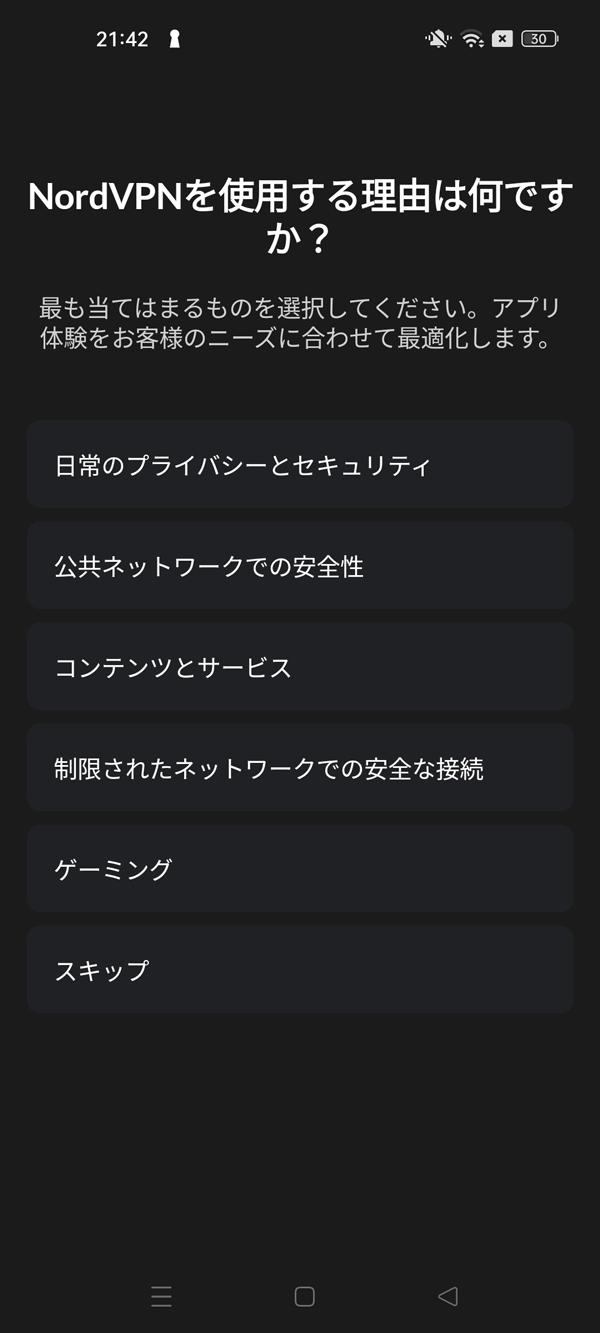This screenshot has width=600, height=1333.
Task: Pick the コンテンツとサービス option
Action: tap(300, 667)
